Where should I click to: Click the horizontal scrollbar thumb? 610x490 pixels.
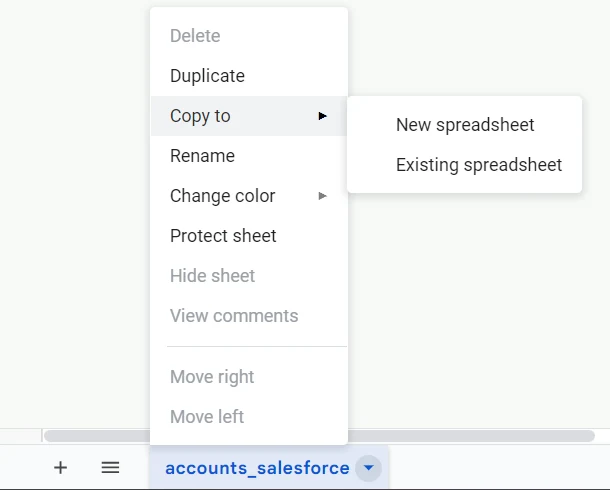tap(471, 436)
